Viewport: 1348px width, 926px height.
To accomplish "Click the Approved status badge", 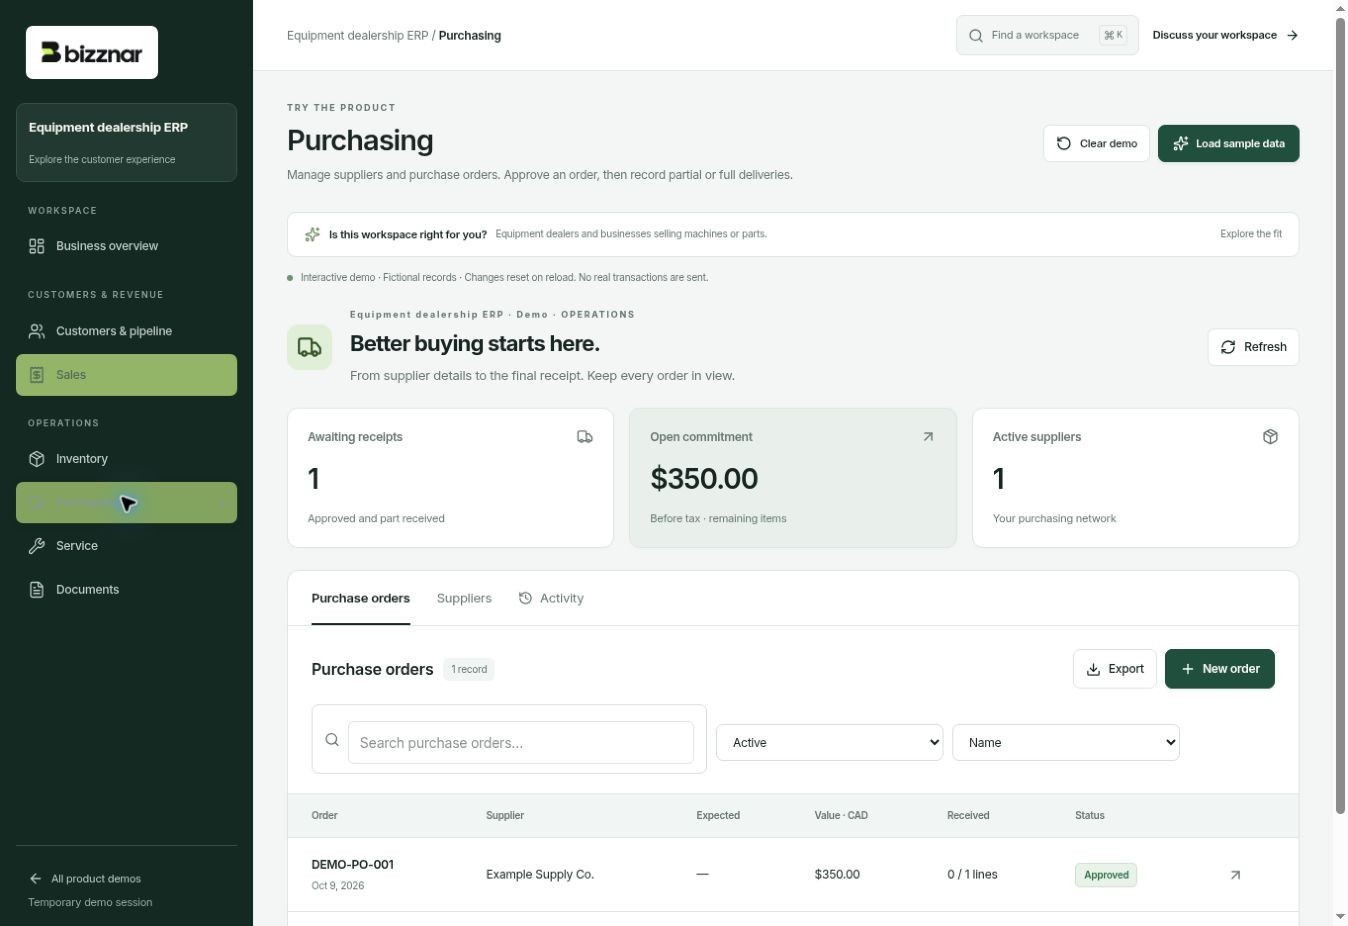I will (1106, 875).
